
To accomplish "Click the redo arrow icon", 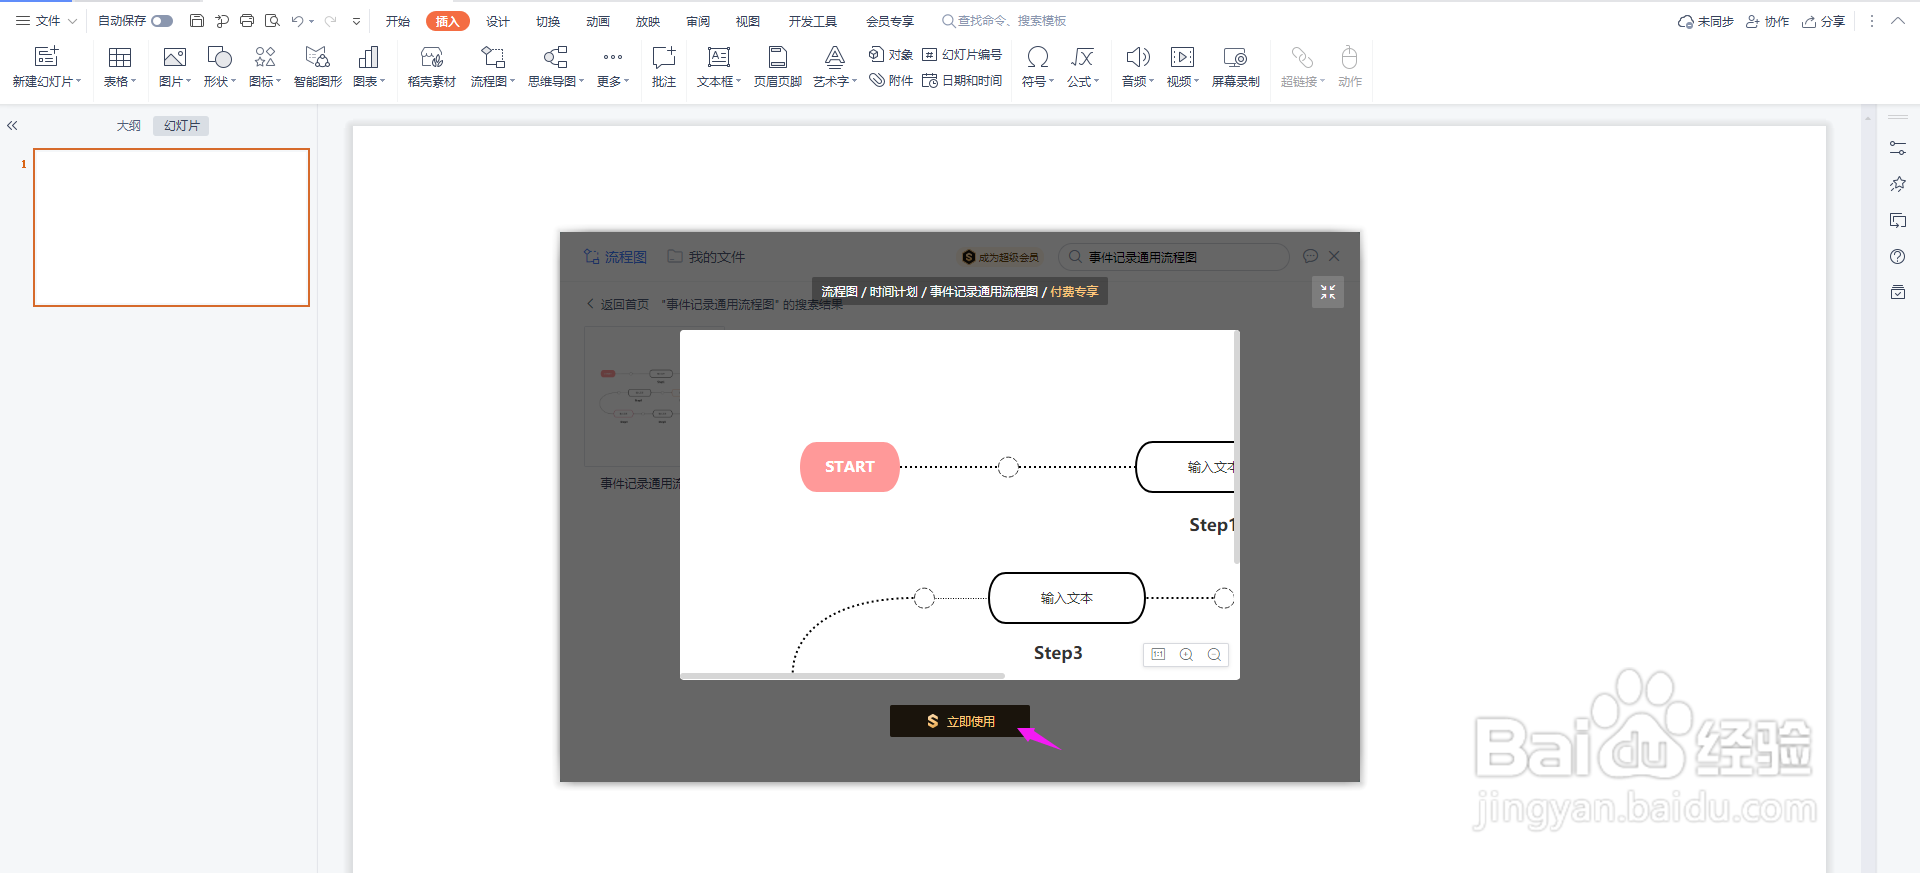I will pyautogui.click(x=330, y=21).
